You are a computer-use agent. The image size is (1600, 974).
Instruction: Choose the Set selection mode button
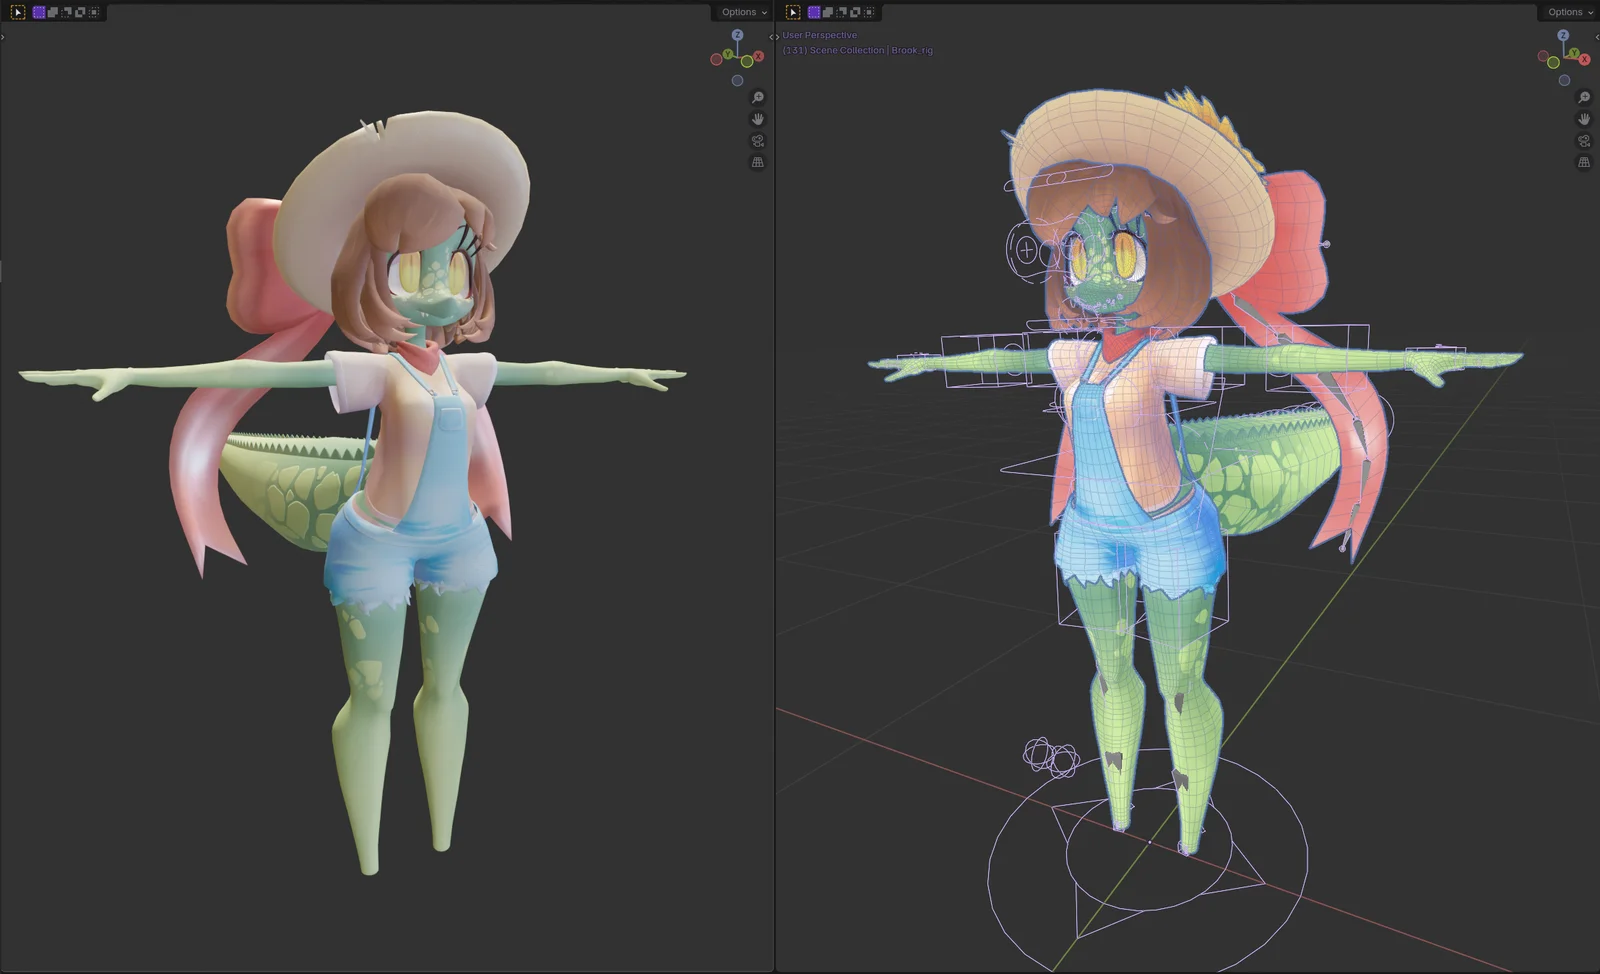(x=38, y=12)
